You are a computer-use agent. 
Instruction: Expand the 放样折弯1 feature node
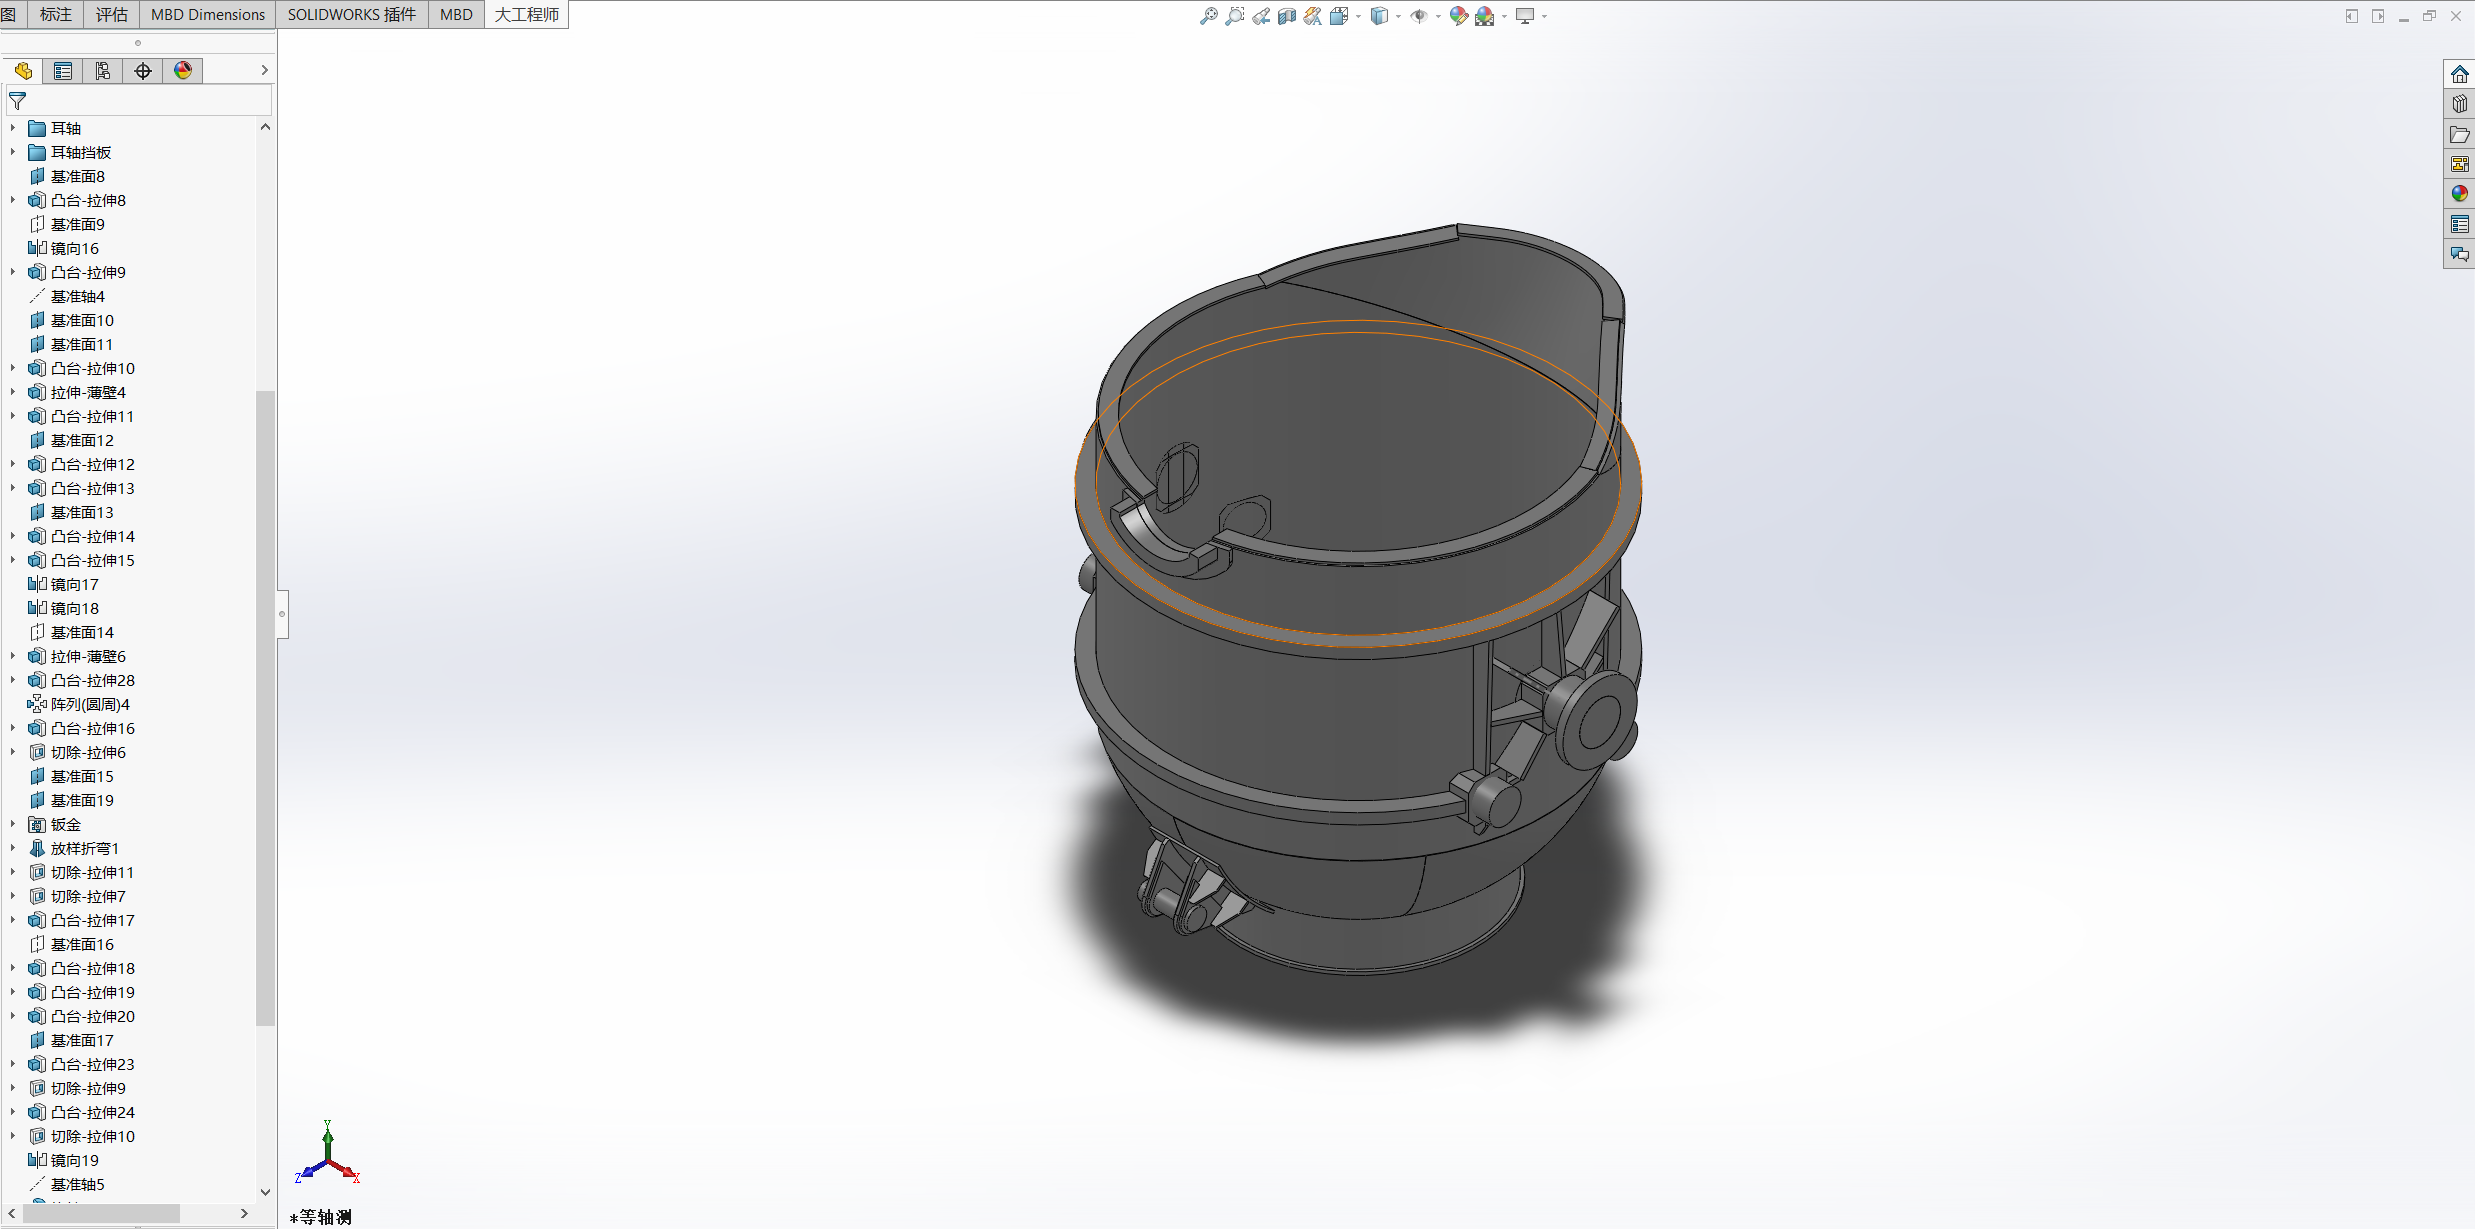point(13,848)
